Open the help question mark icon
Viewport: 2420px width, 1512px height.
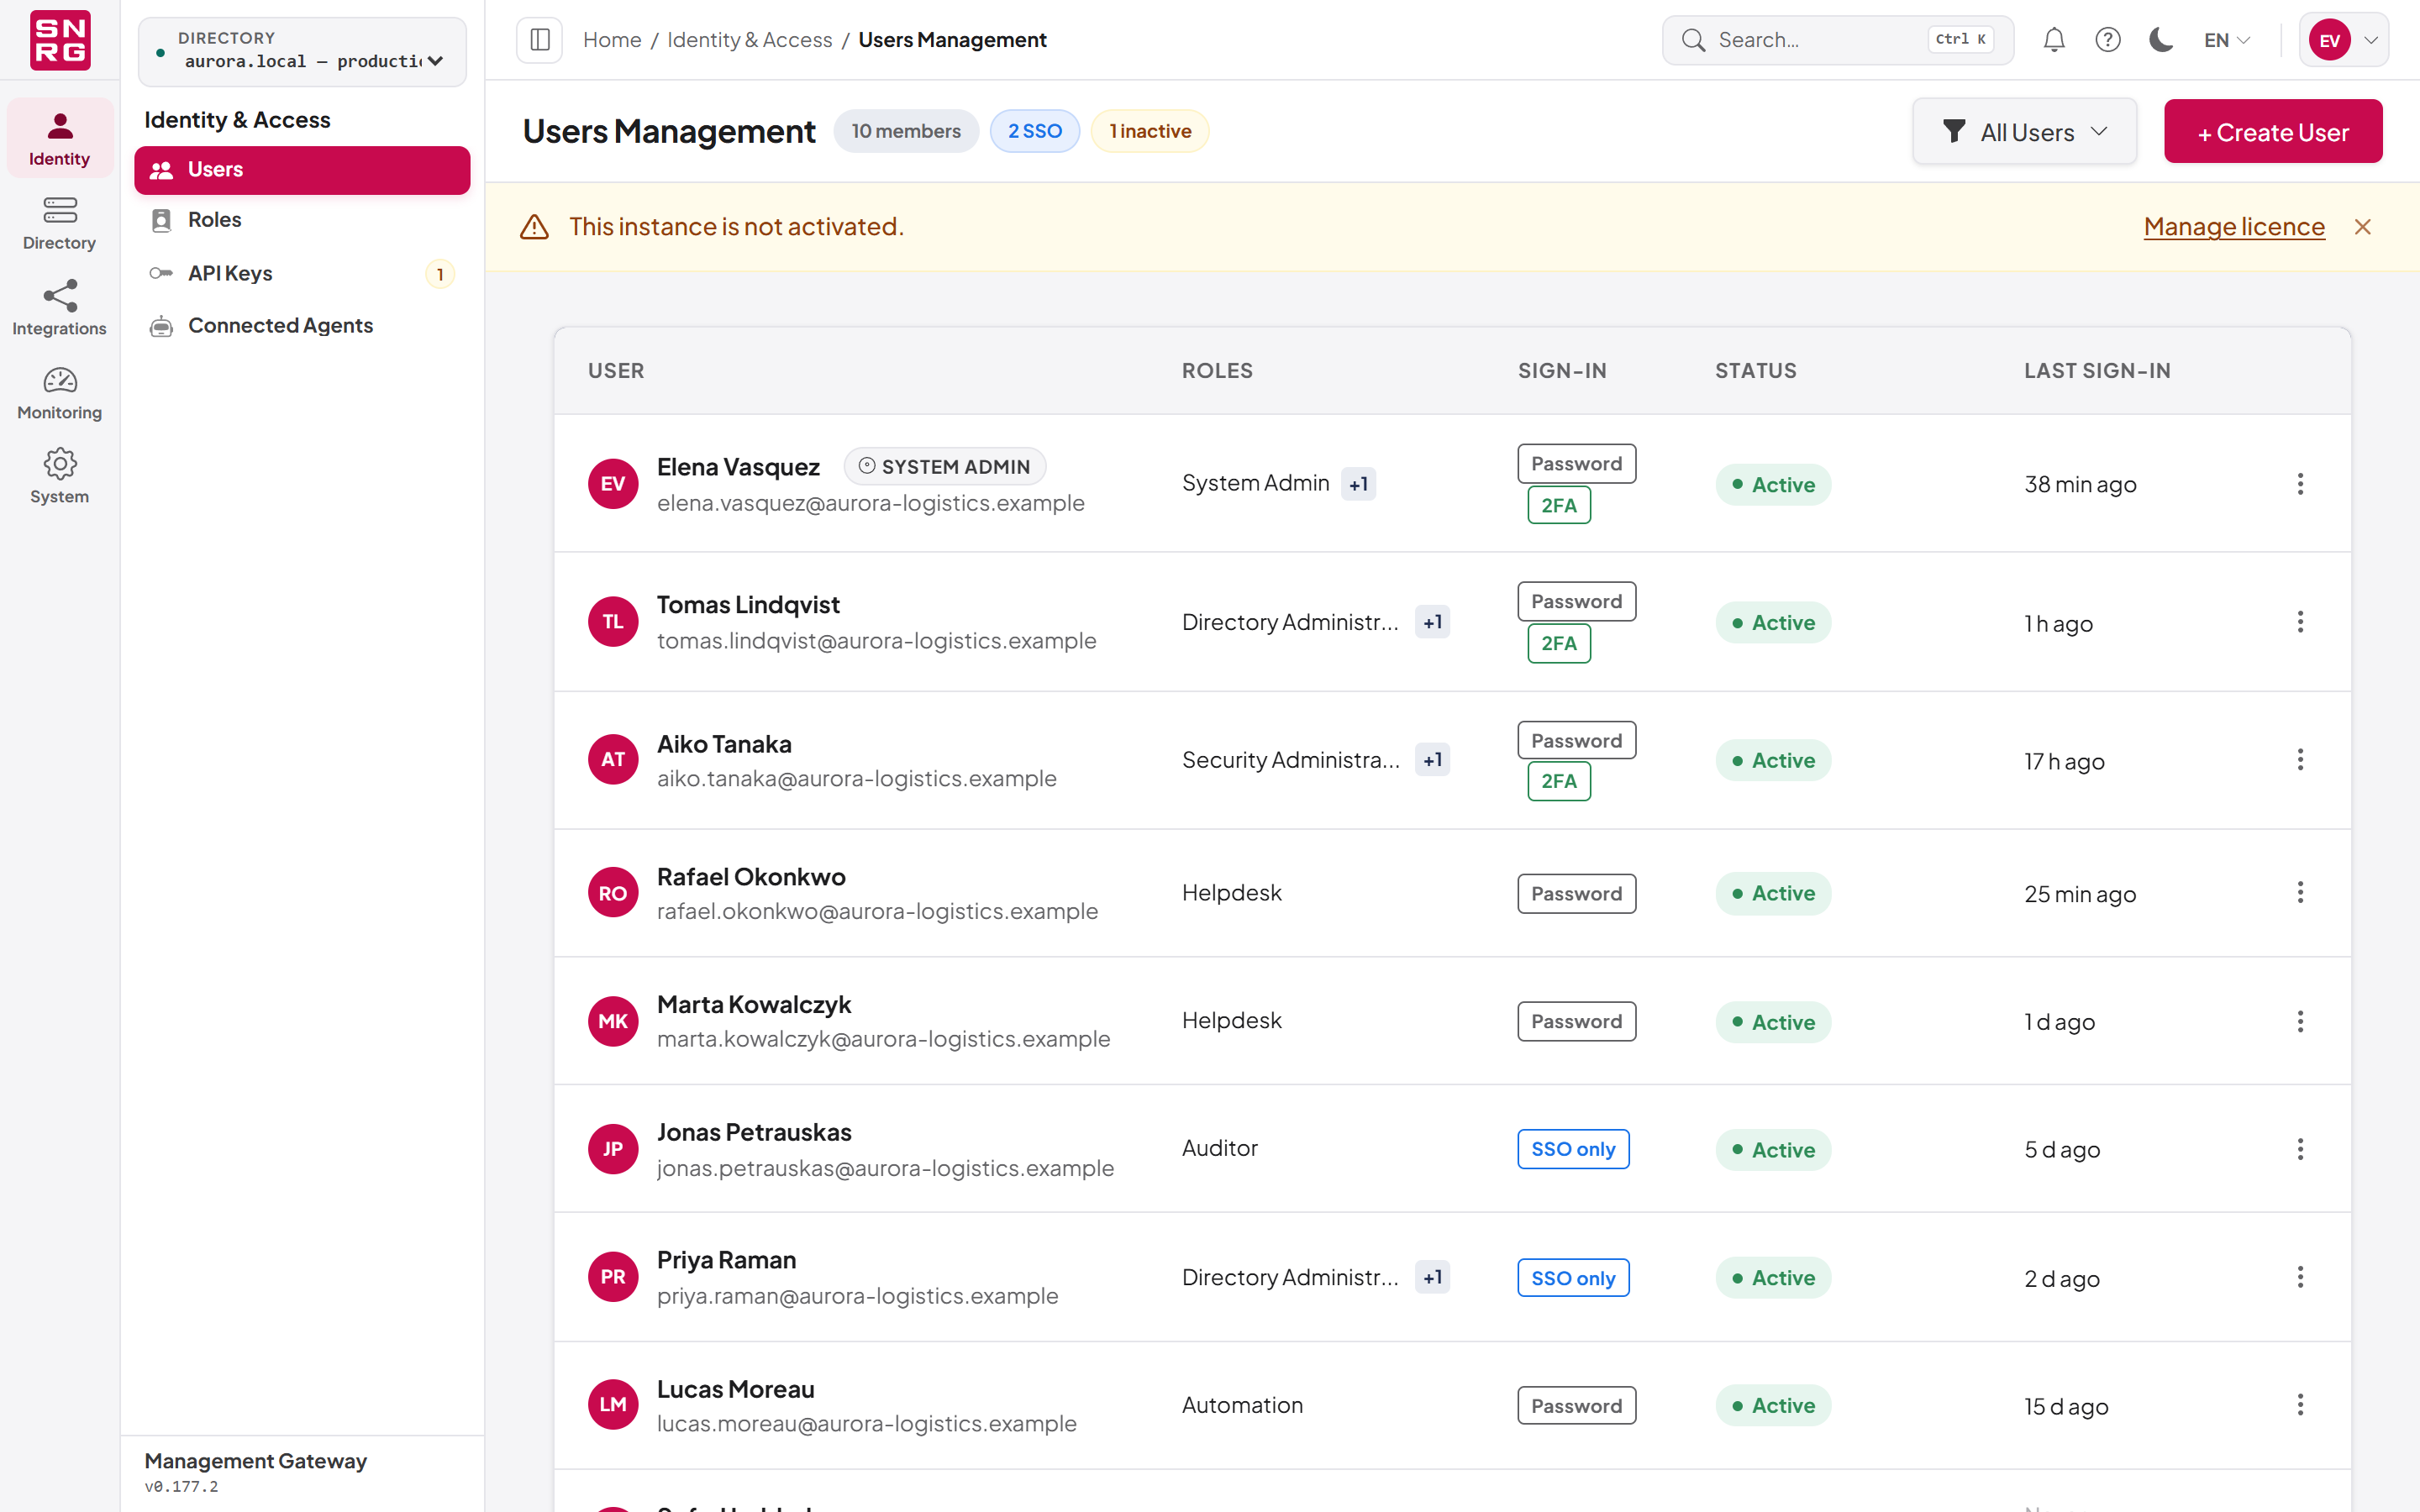coord(2108,40)
